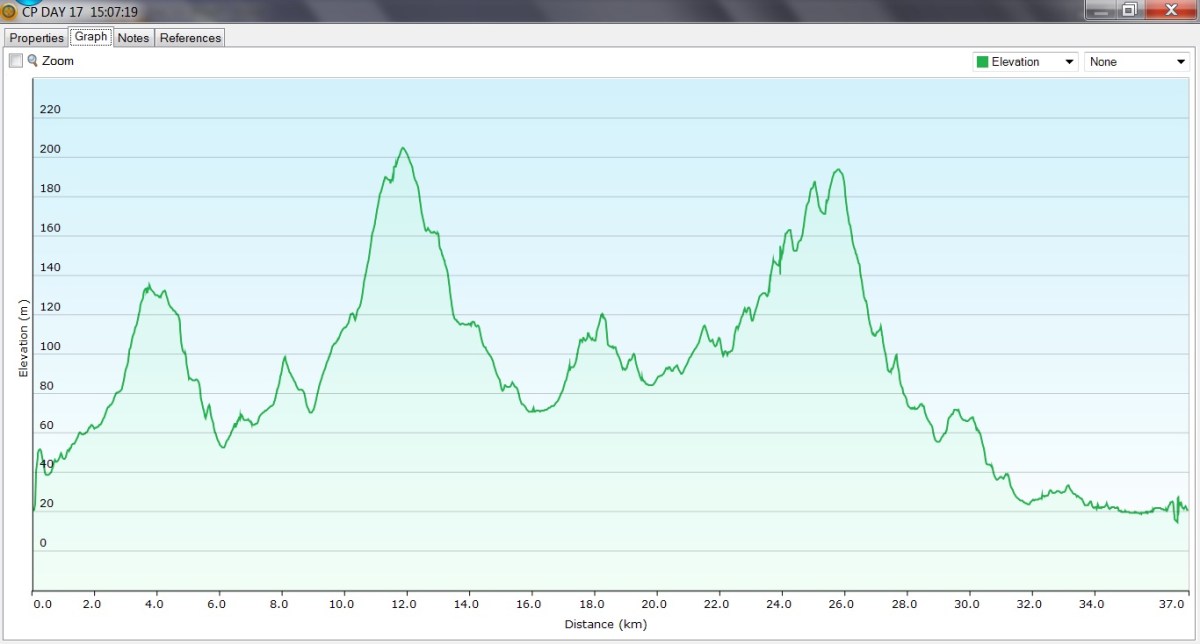This screenshot has height=644, width=1200.
Task: Click the magnifier Zoom icon
Action: pyautogui.click(x=32, y=61)
